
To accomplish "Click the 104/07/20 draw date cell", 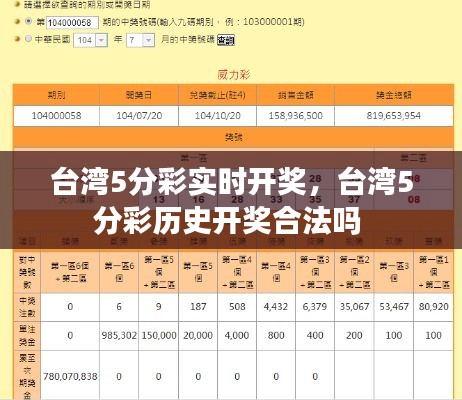I will click(139, 116).
